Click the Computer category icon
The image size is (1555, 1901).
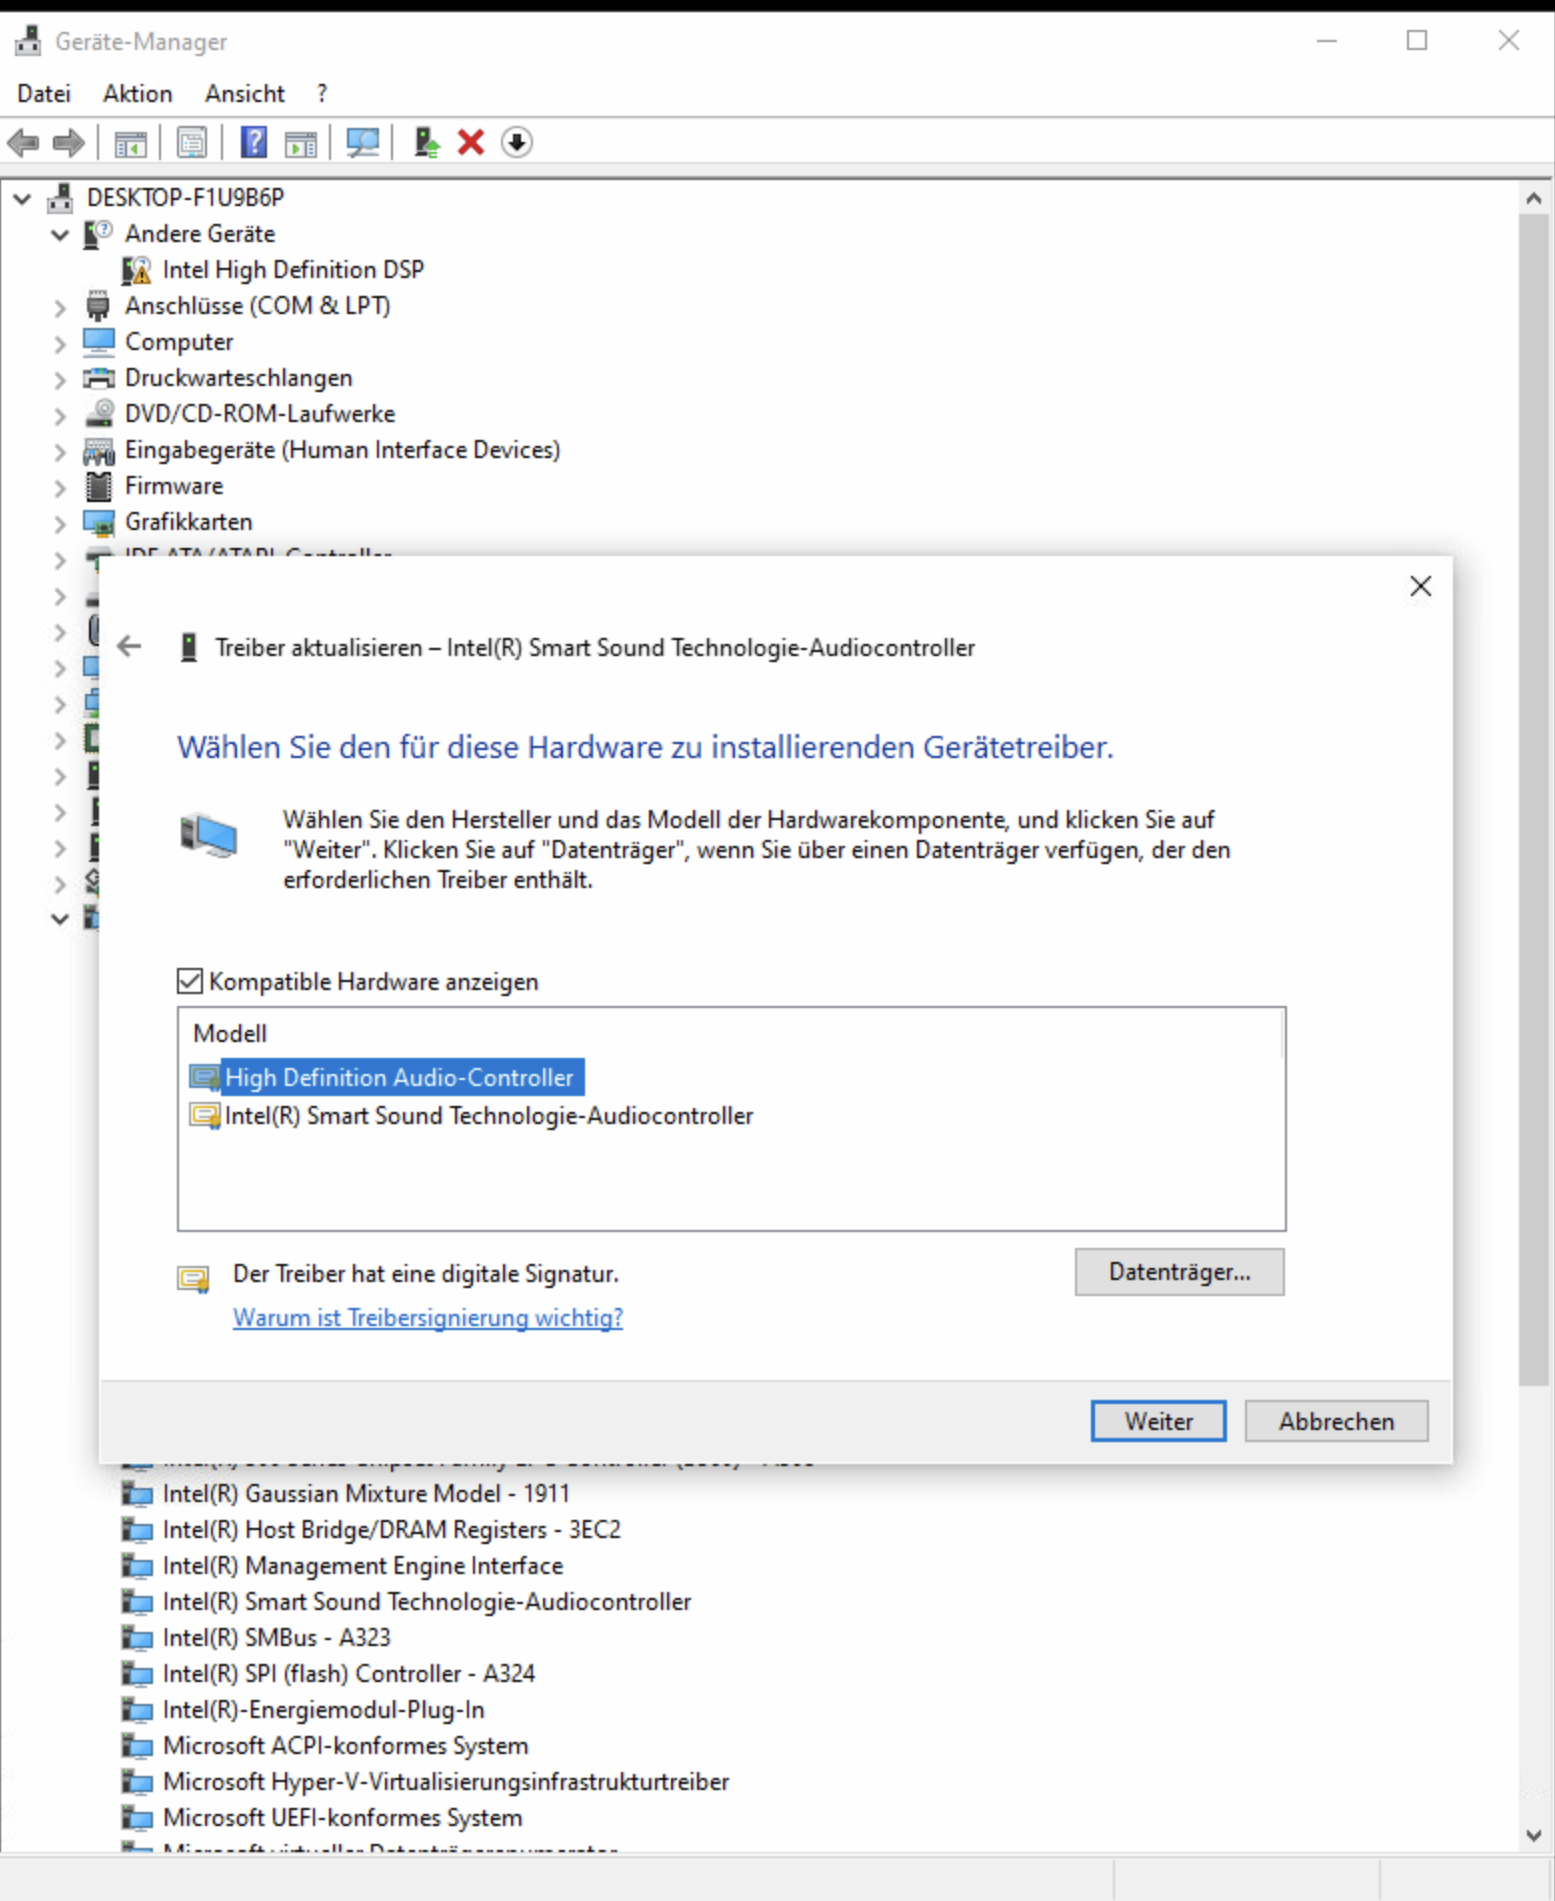tap(99, 342)
